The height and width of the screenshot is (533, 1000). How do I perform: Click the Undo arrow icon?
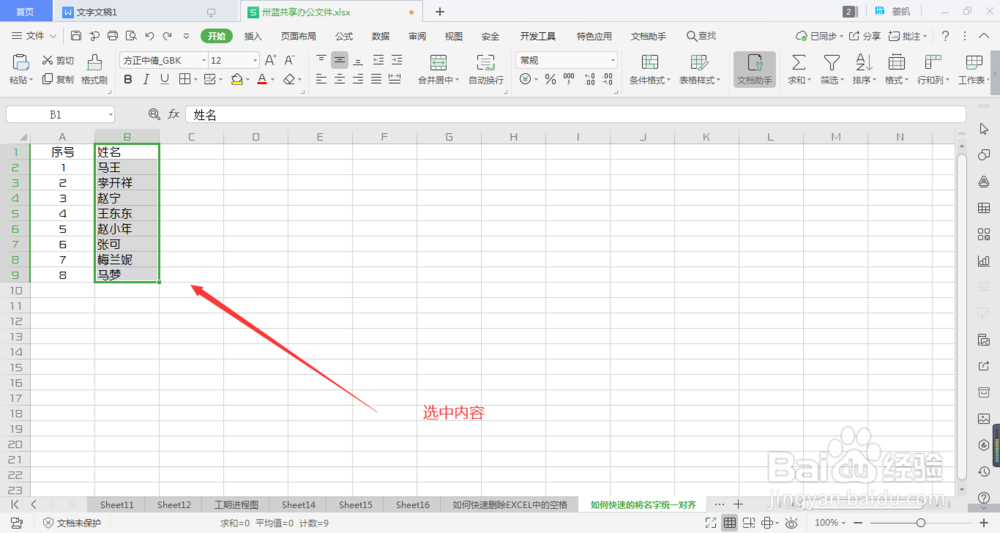pos(149,36)
